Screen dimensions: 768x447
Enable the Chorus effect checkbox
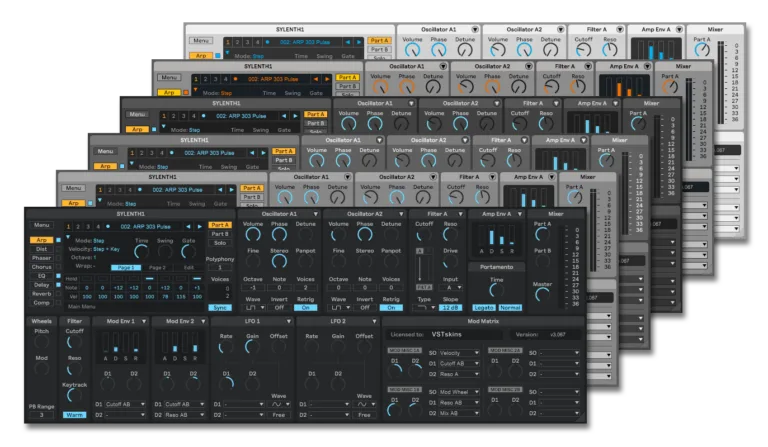click(58, 267)
